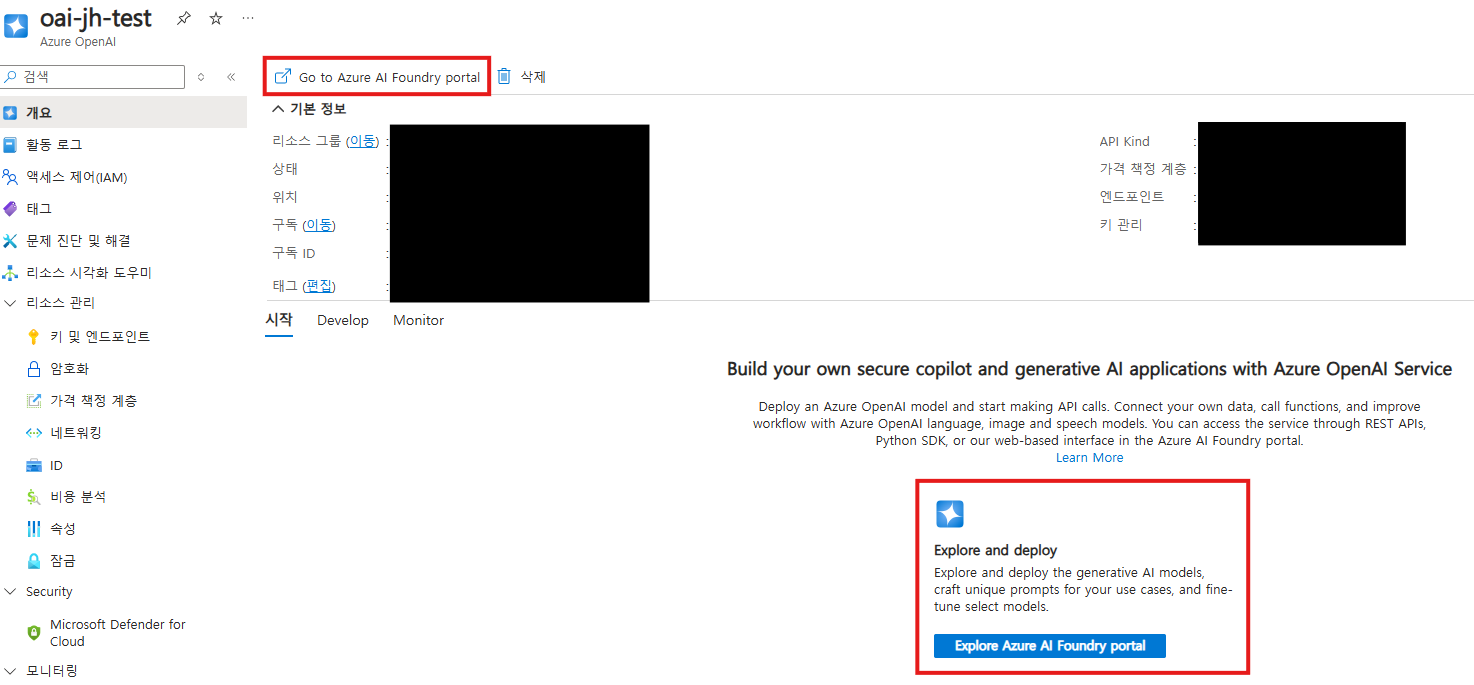
Task: Focus the 검색 sidebar search box
Action: [x=94, y=77]
